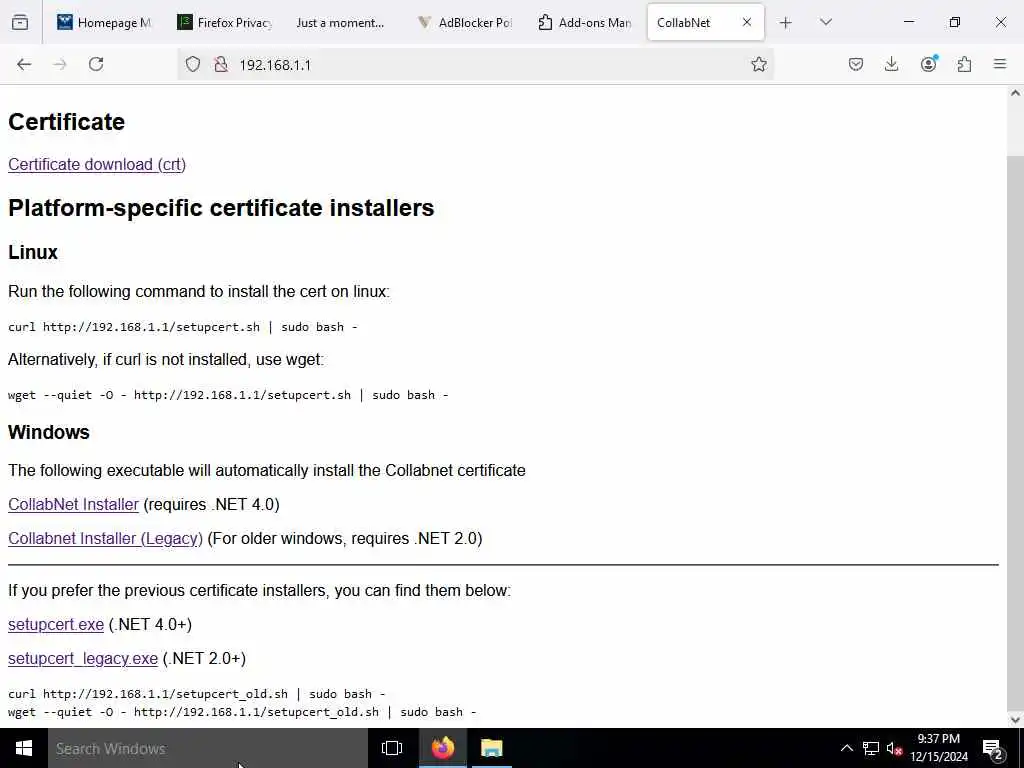Click Firefox icon in taskbar
This screenshot has height=768, width=1024.
pyautogui.click(x=442, y=748)
